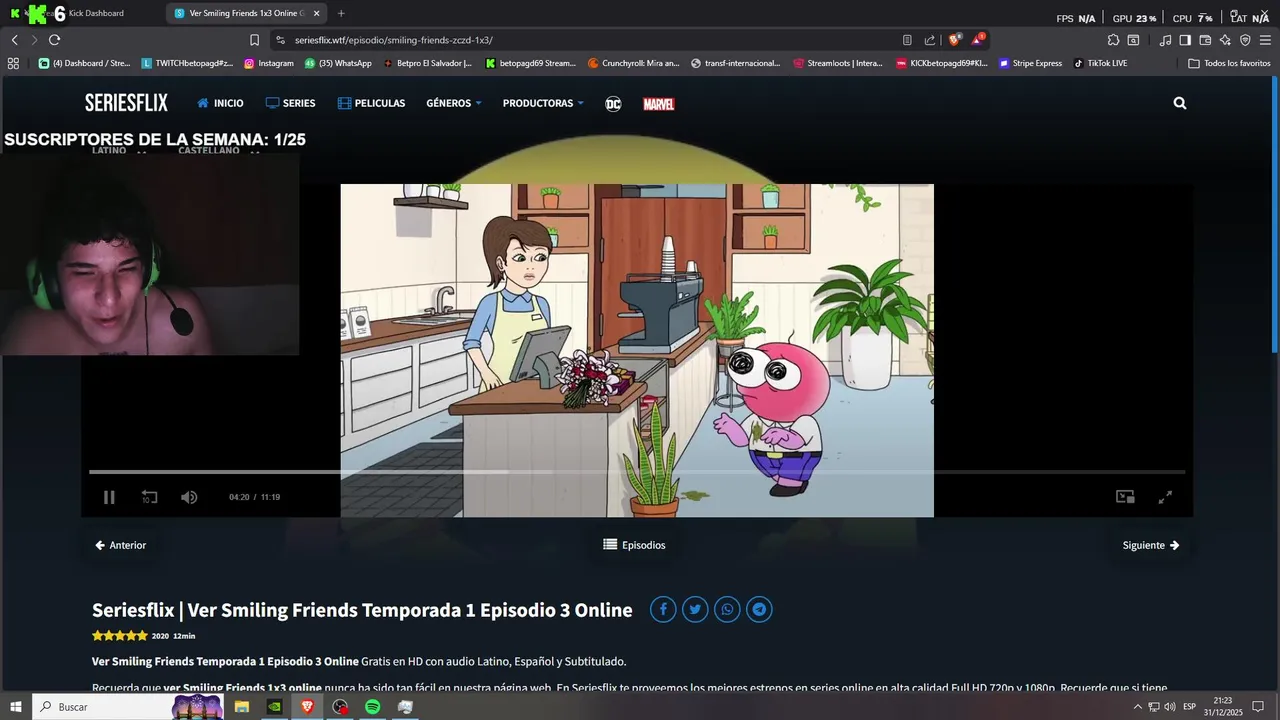The height and width of the screenshot is (720, 1280).
Task: Share the episode on Facebook
Action: click(663, 609)
